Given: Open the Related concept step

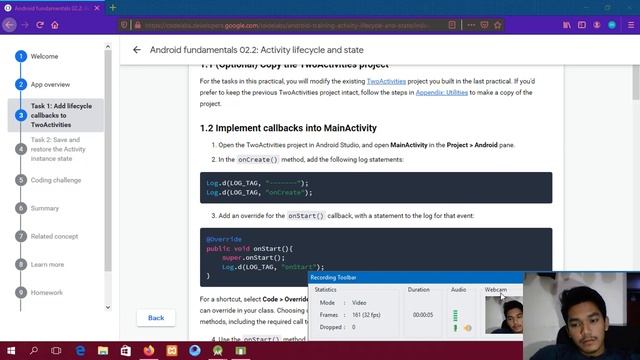Looking at the screenshot, I should coord(54,236).
